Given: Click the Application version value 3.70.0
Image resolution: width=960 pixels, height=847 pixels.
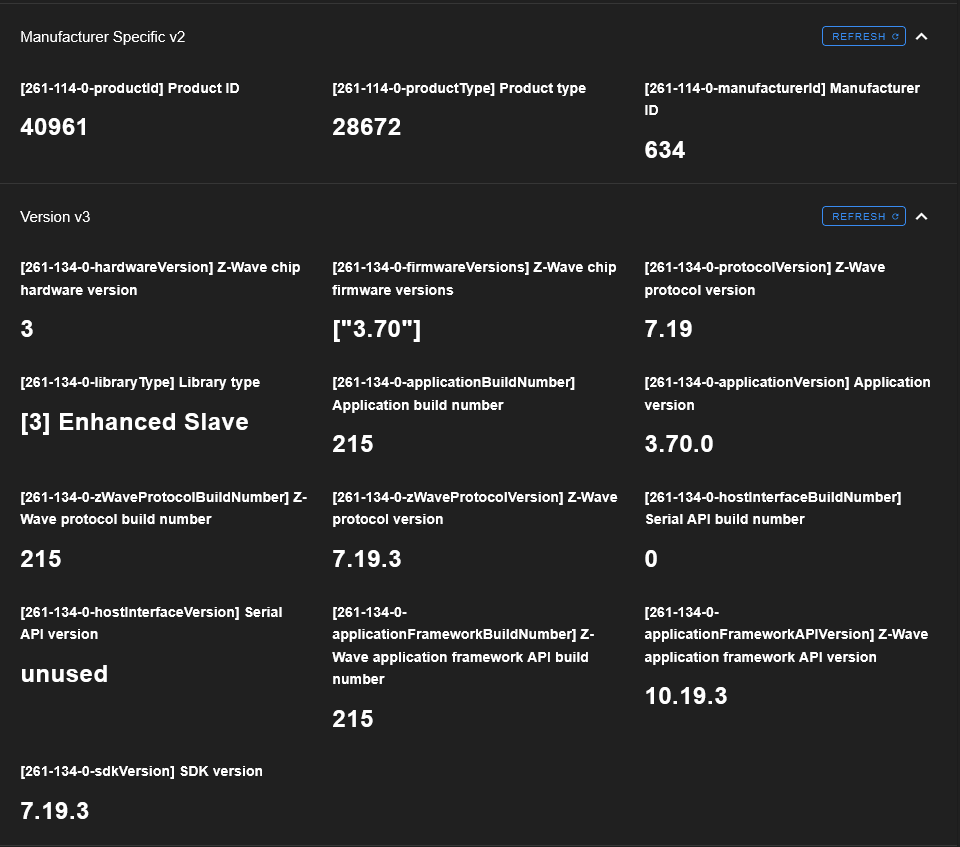Looking at the screenshot, I should [x=679, y=444].
